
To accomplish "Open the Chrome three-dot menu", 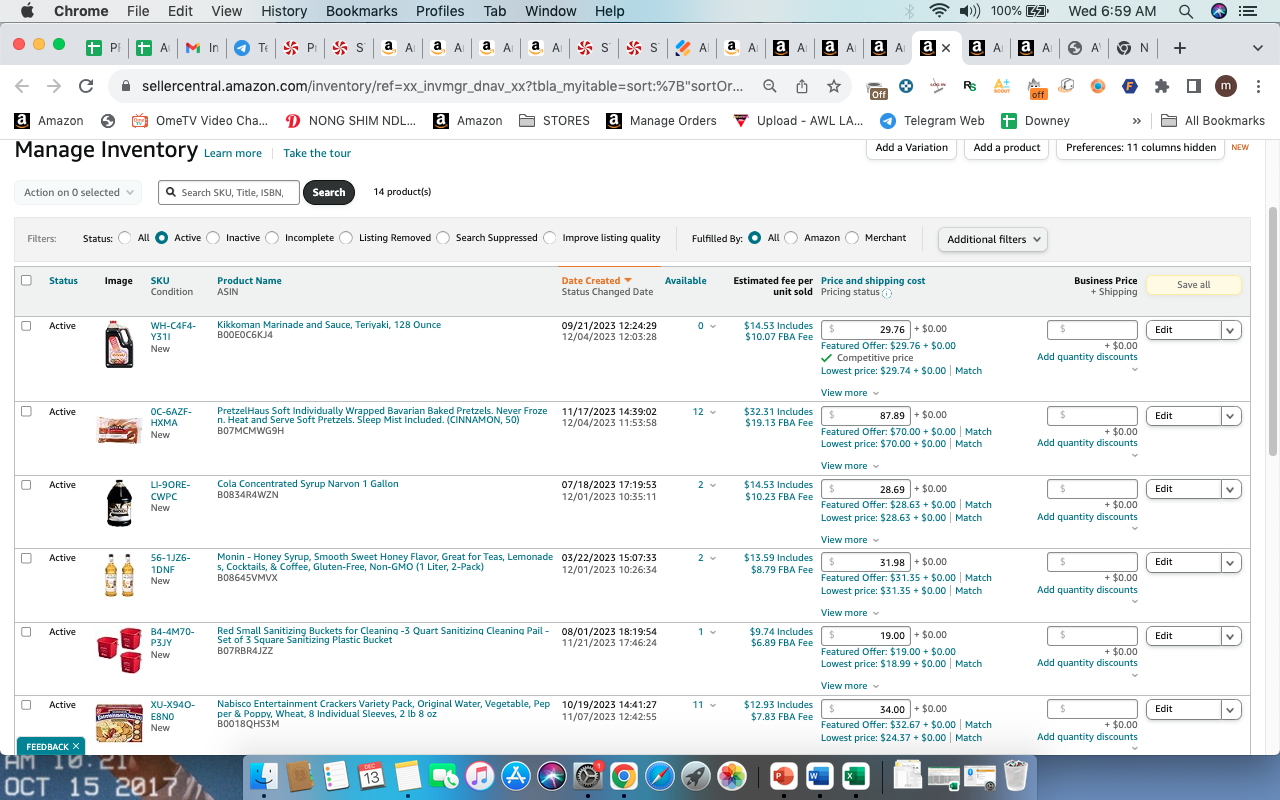I will click(1258, 86).
